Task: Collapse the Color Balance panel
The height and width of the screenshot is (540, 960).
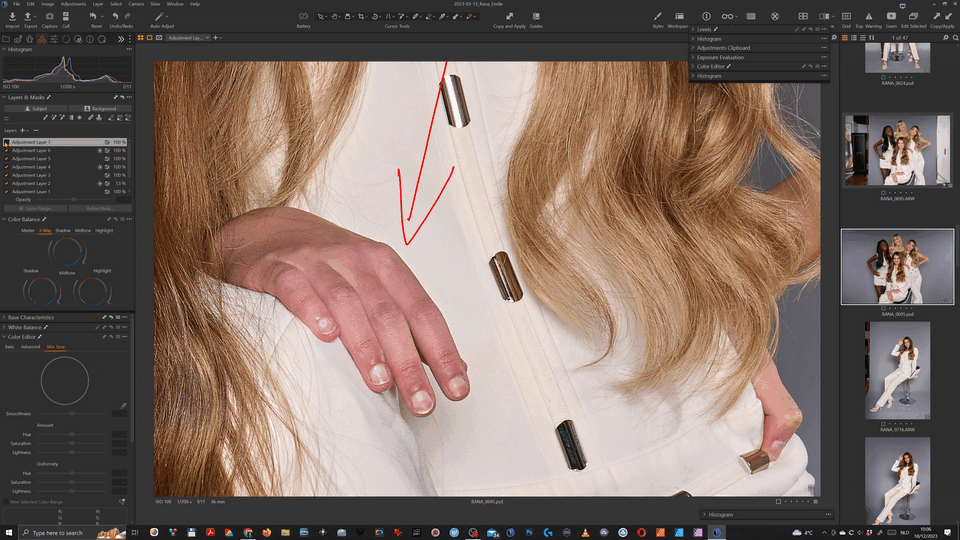Action: point(4,219)
